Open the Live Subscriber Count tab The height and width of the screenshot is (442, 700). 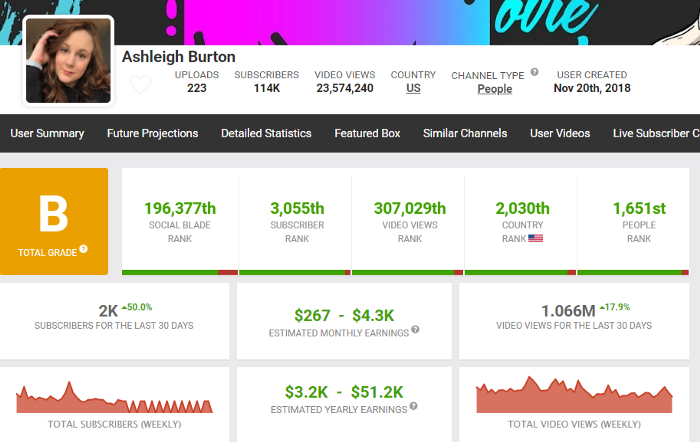pyautogui.click(x=656, y=133)
